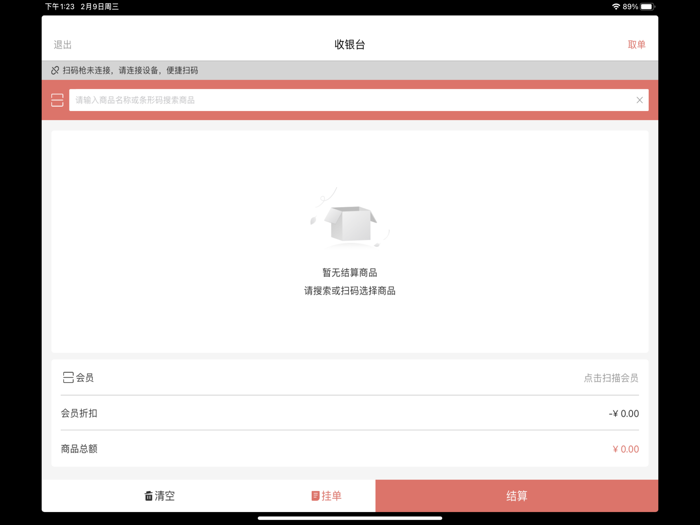700x525 pixels.
Task: Tap the 退出 exit button
Action: (62, 45)
